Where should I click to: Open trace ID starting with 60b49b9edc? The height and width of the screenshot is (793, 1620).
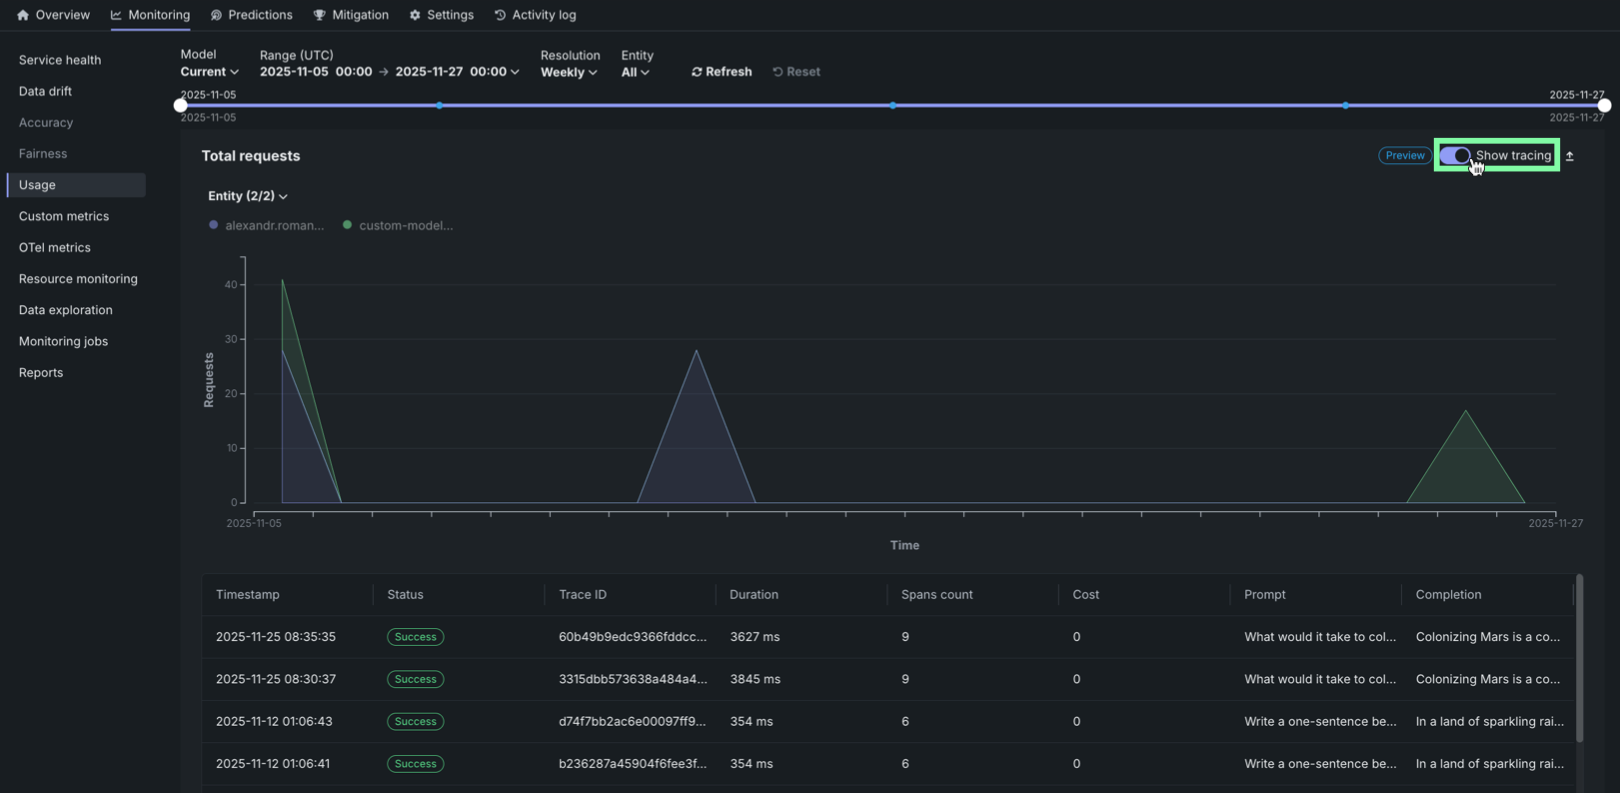click(632, 637)
